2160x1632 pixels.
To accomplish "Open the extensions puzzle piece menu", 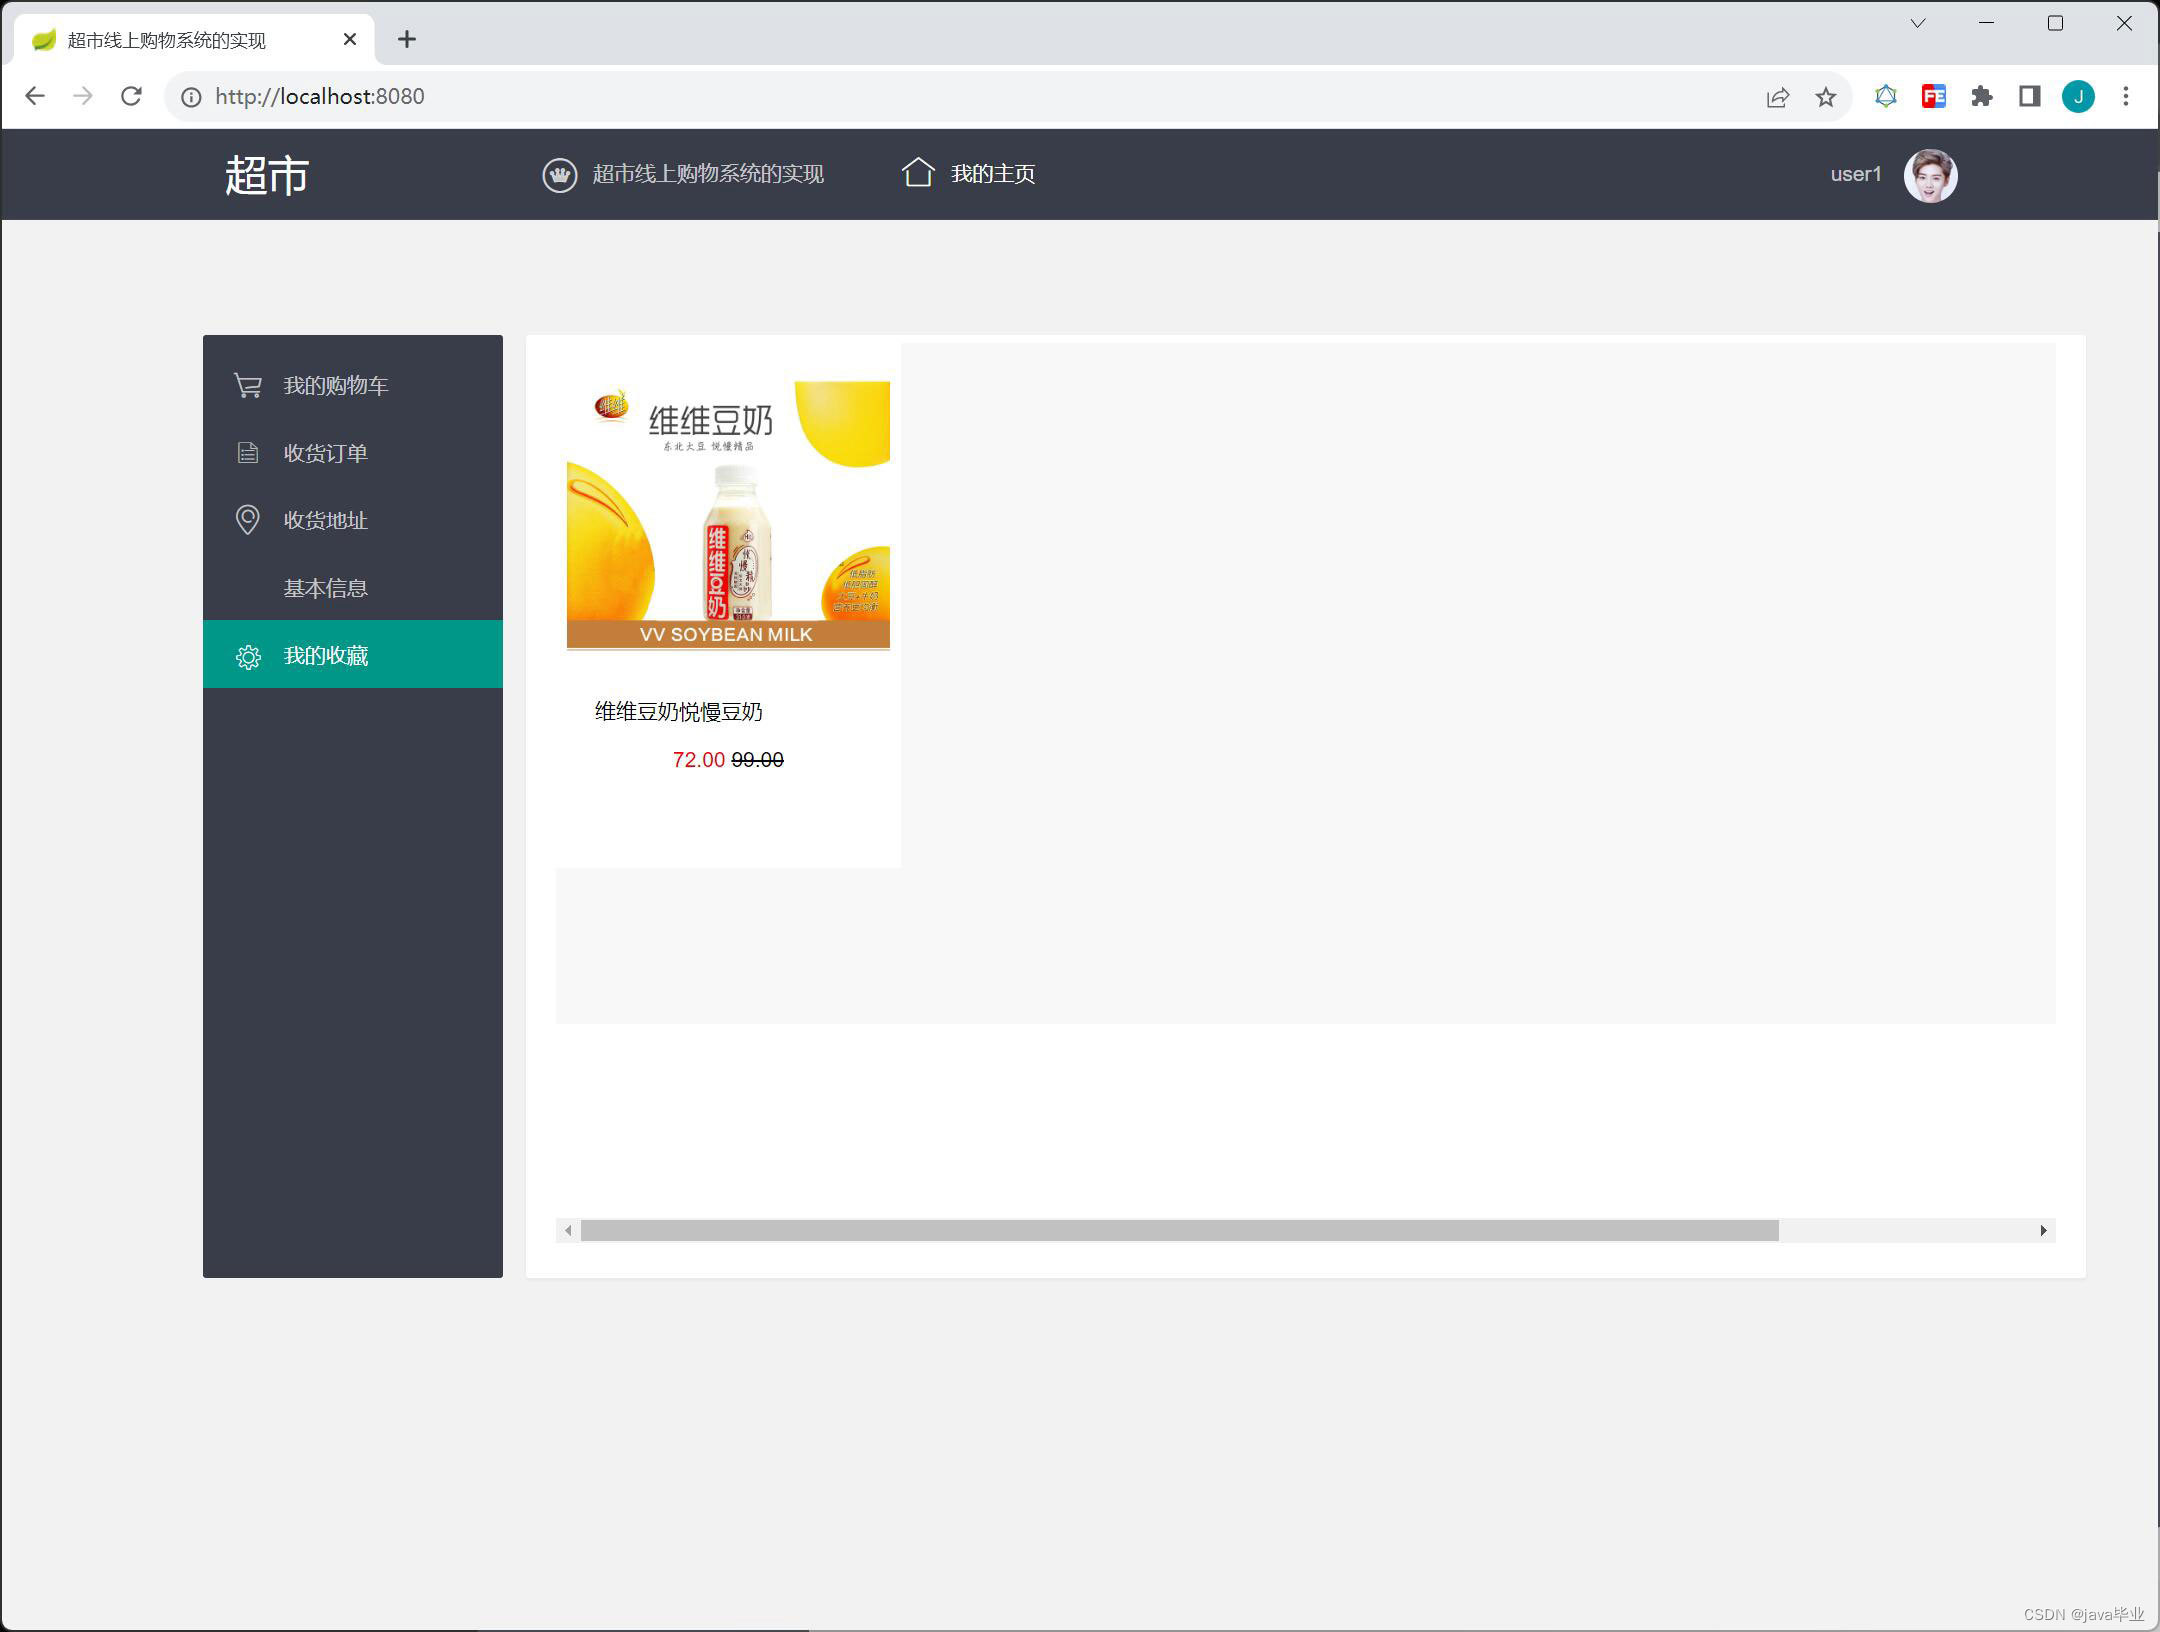I will [1982, 96].
